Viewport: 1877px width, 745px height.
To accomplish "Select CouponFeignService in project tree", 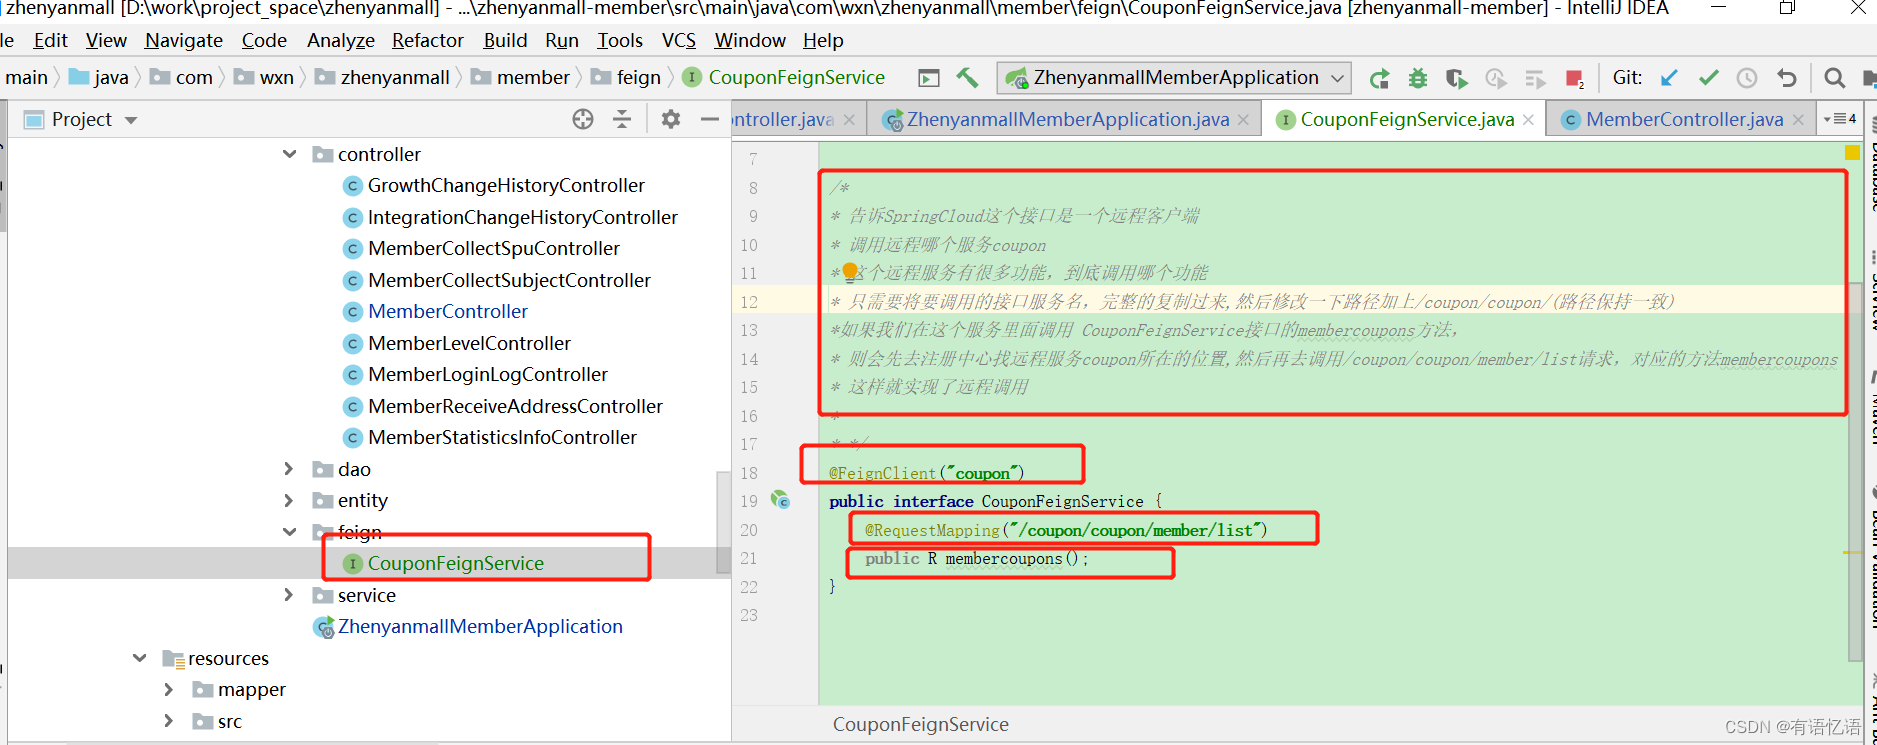I will click(x=456, y=564).
